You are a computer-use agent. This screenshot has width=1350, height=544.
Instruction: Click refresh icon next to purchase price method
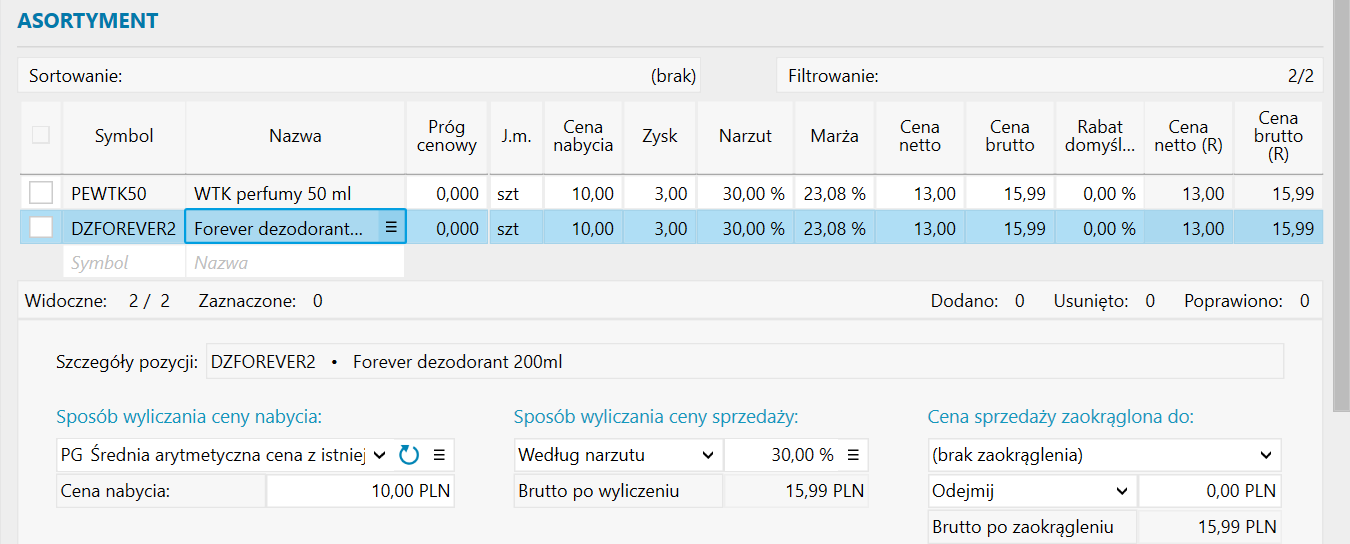pos(408,456)
